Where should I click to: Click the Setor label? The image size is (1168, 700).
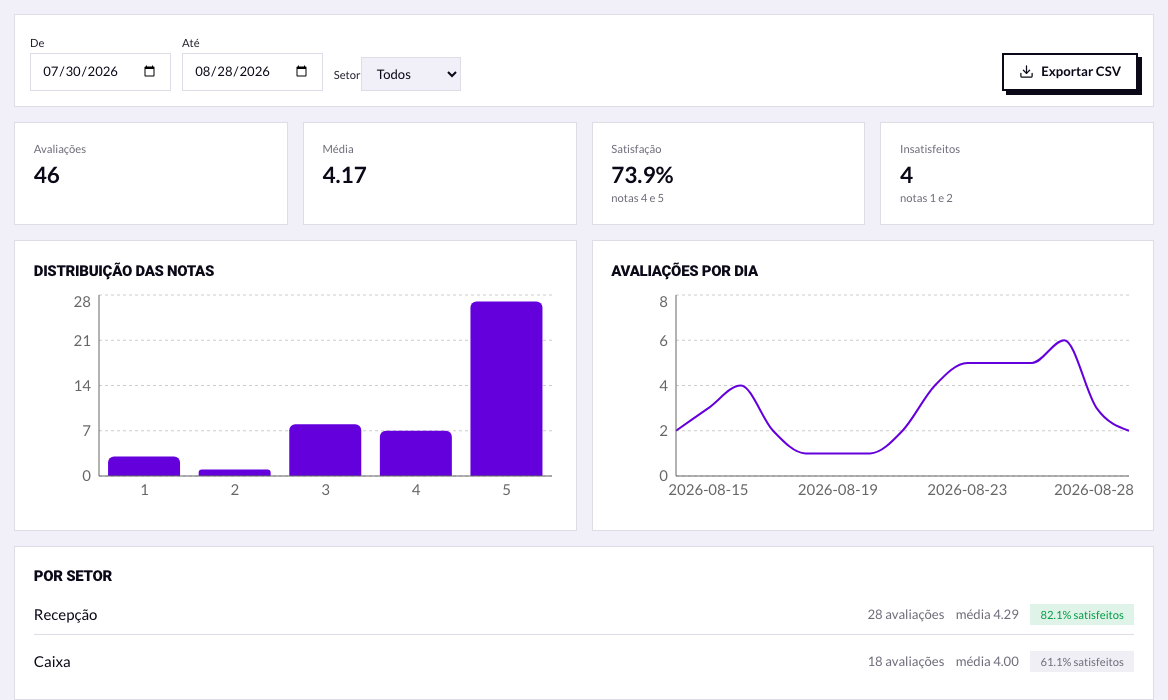[346, 75]
